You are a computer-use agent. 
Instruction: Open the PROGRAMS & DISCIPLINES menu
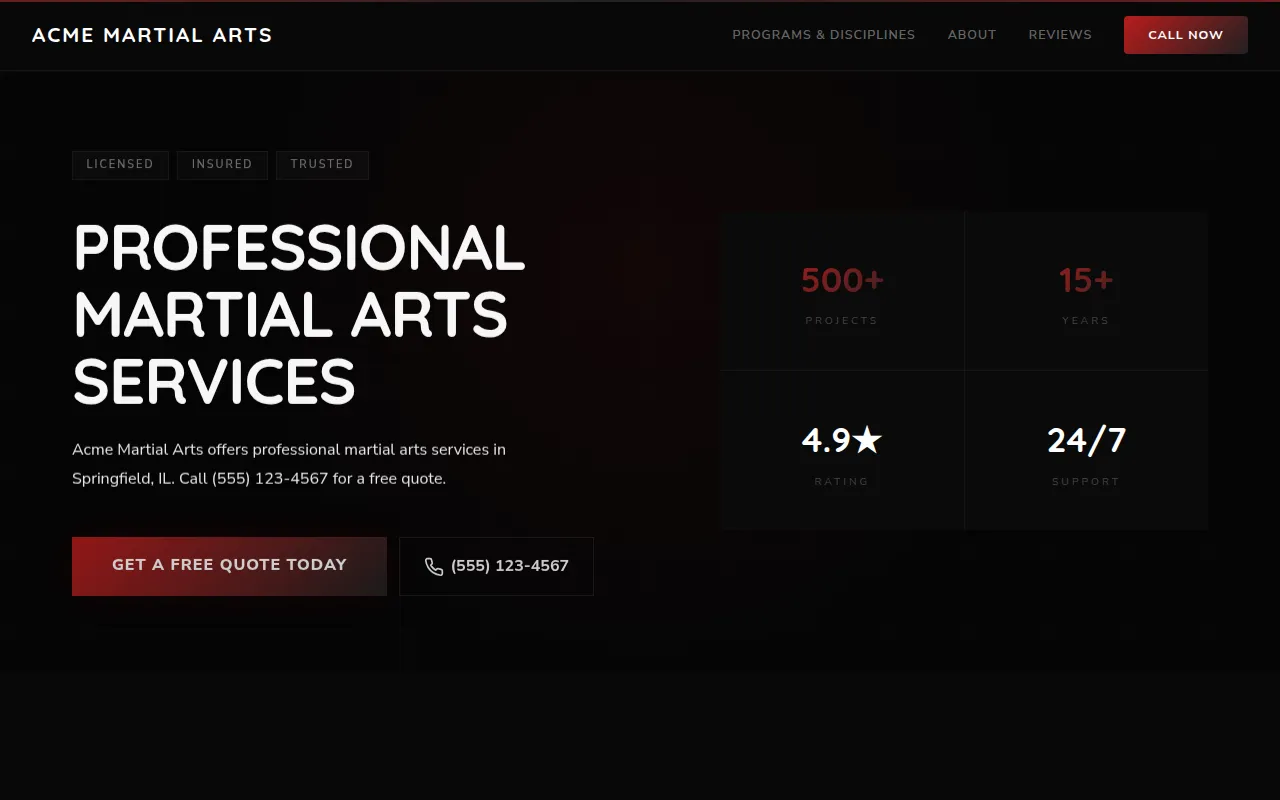click(824, 35)
